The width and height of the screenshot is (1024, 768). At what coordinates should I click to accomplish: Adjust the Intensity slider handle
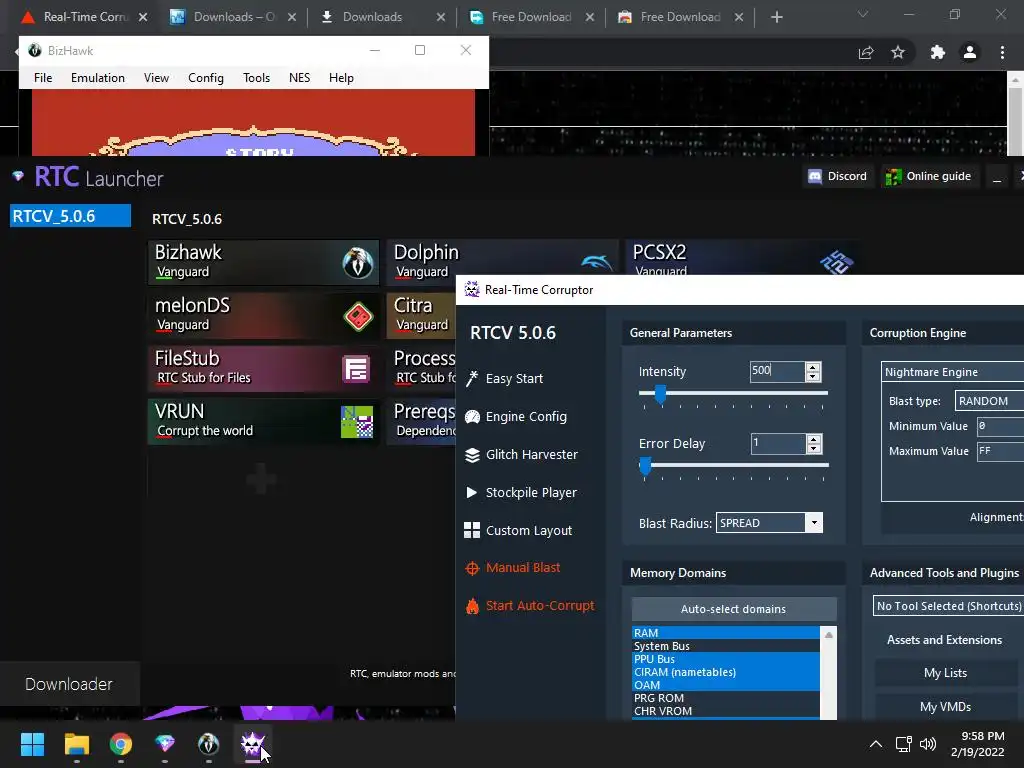coord(660,394)
